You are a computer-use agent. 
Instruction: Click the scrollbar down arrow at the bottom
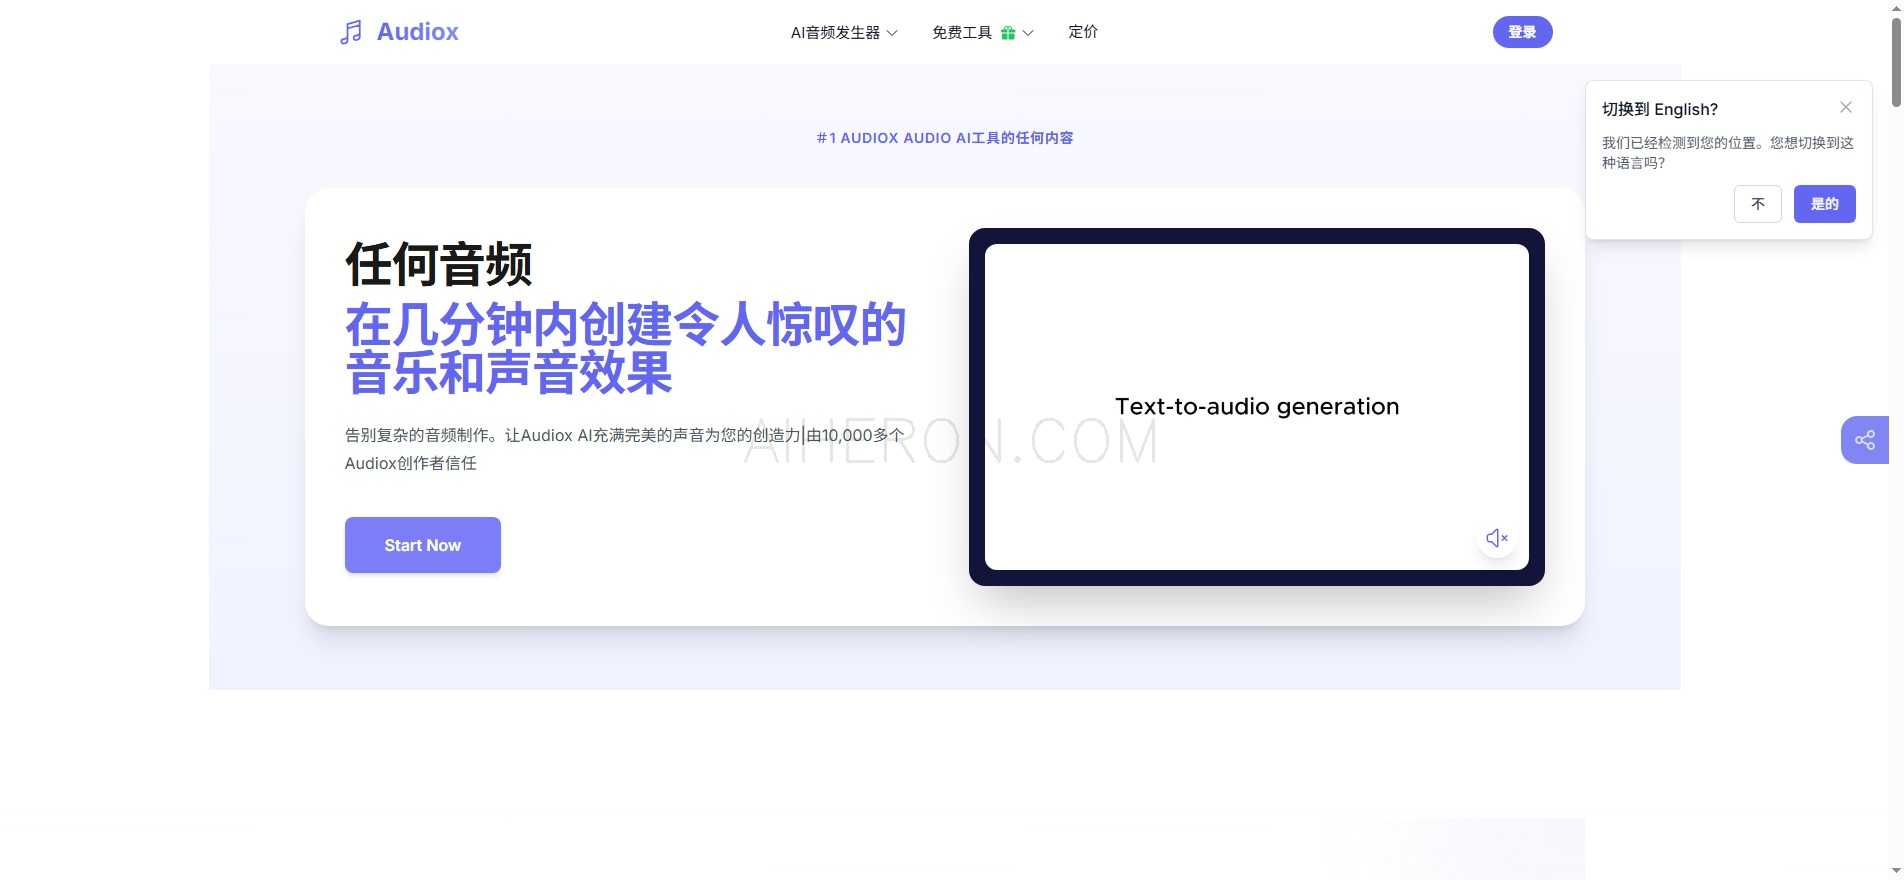[1896, 871]
